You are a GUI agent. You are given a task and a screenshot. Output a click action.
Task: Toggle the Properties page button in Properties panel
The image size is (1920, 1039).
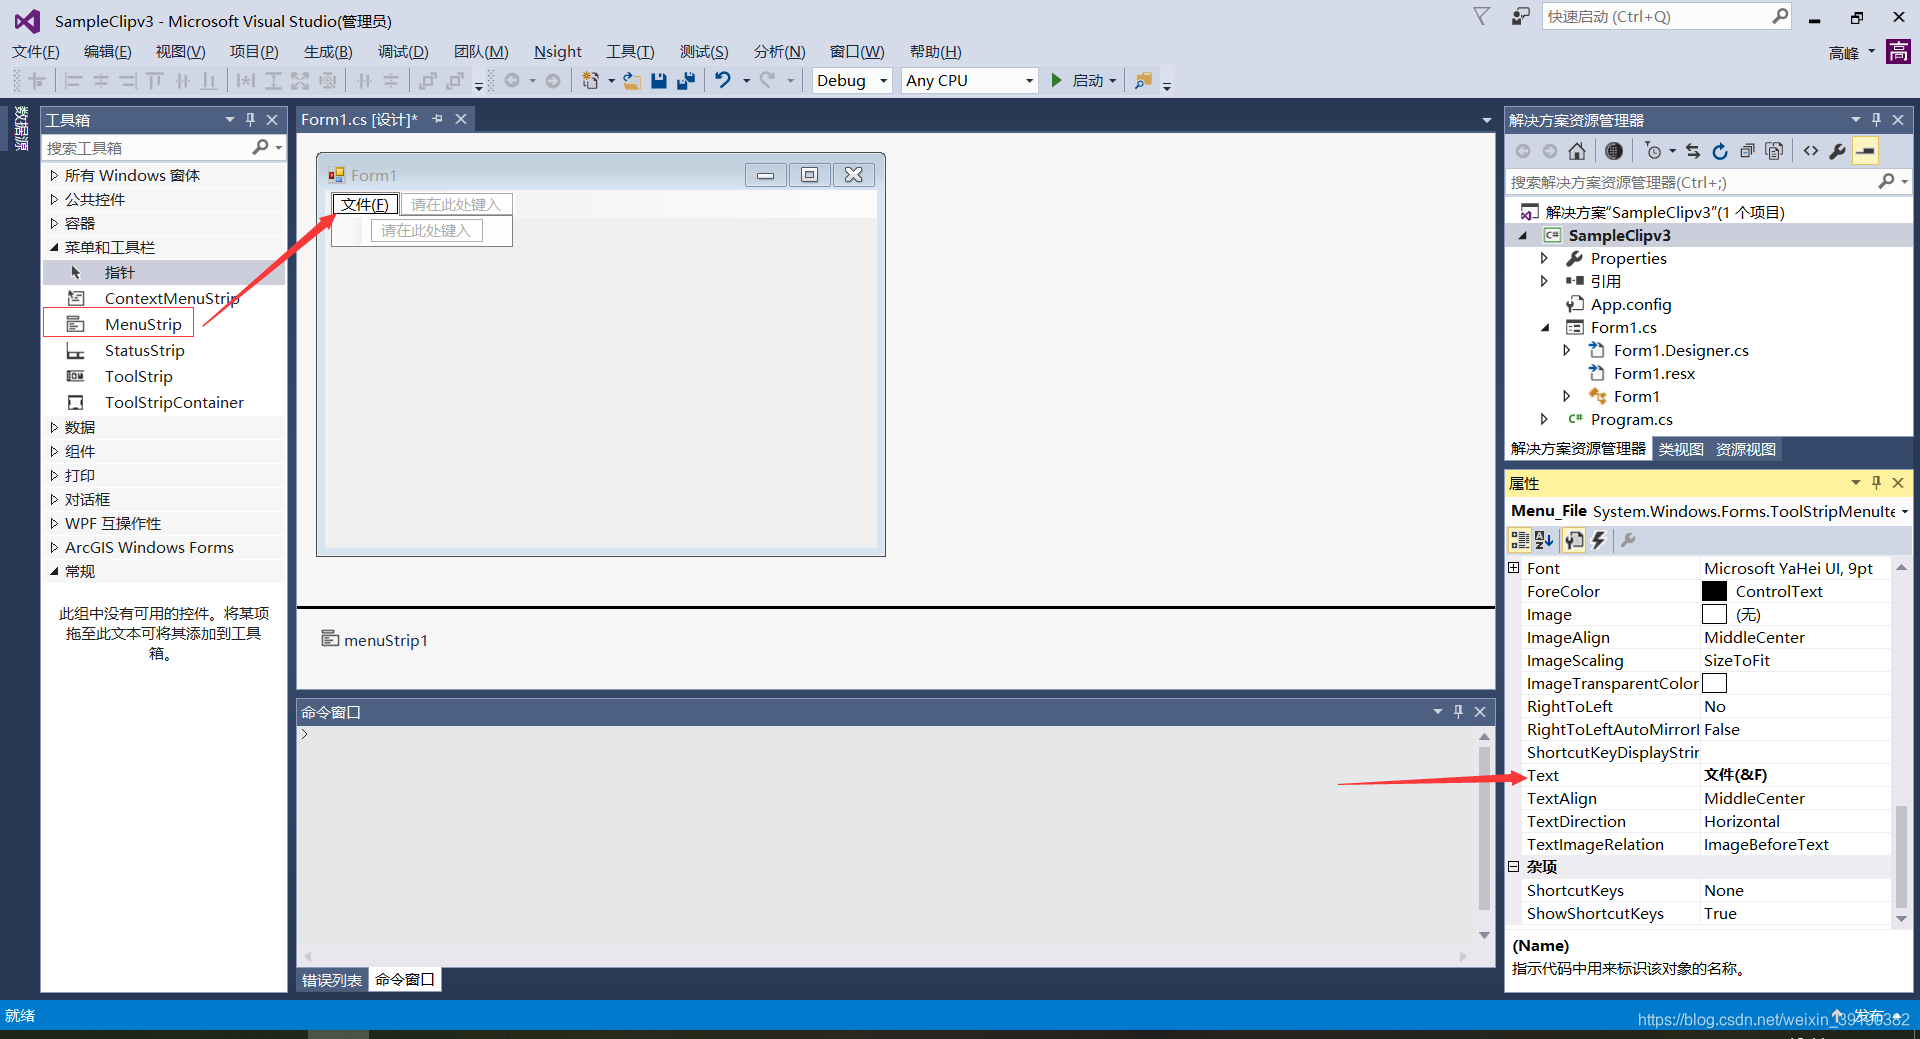pyautogui.click(x=1574, y=540)
